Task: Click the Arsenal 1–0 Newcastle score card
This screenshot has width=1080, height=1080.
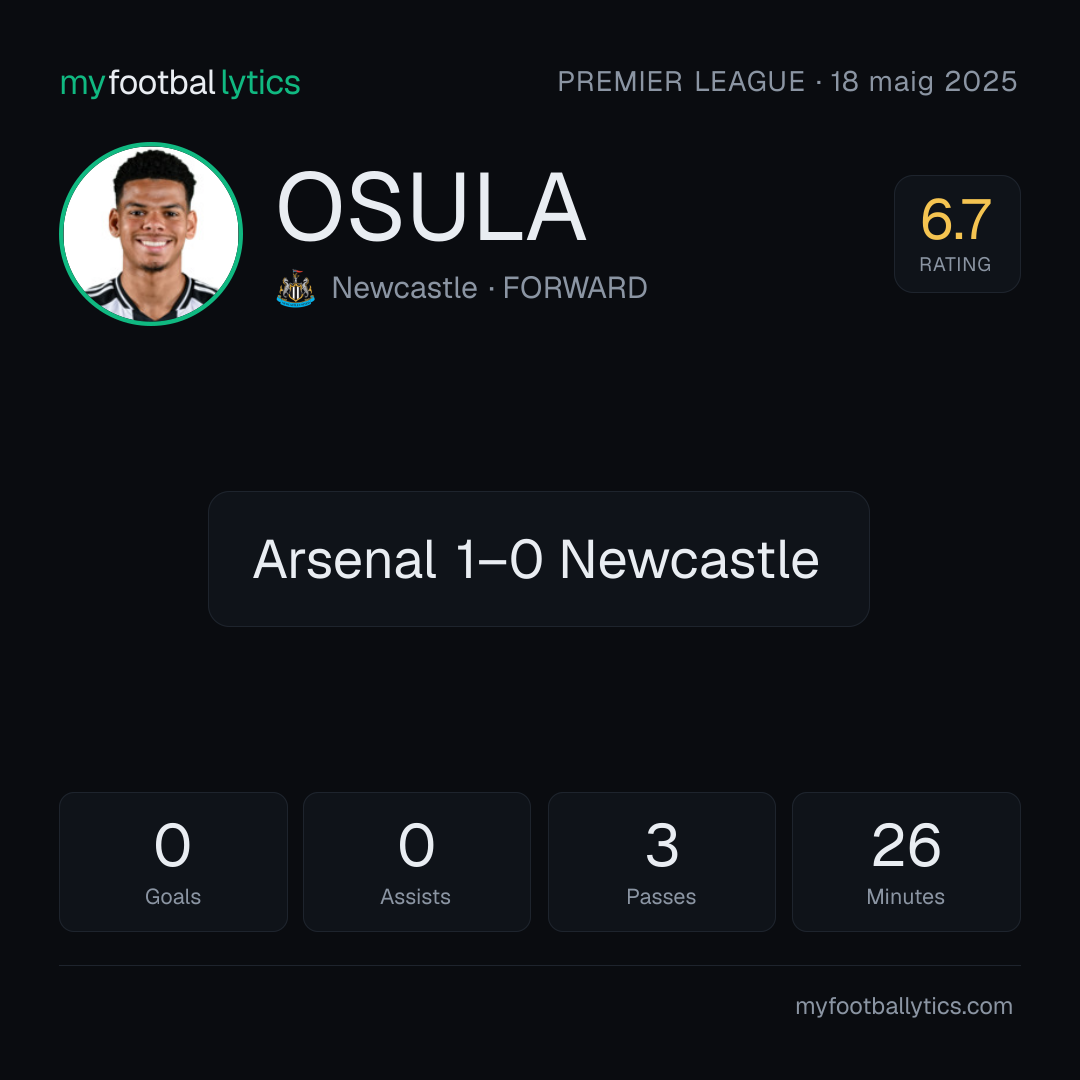Action: click(x=539, y=559)
